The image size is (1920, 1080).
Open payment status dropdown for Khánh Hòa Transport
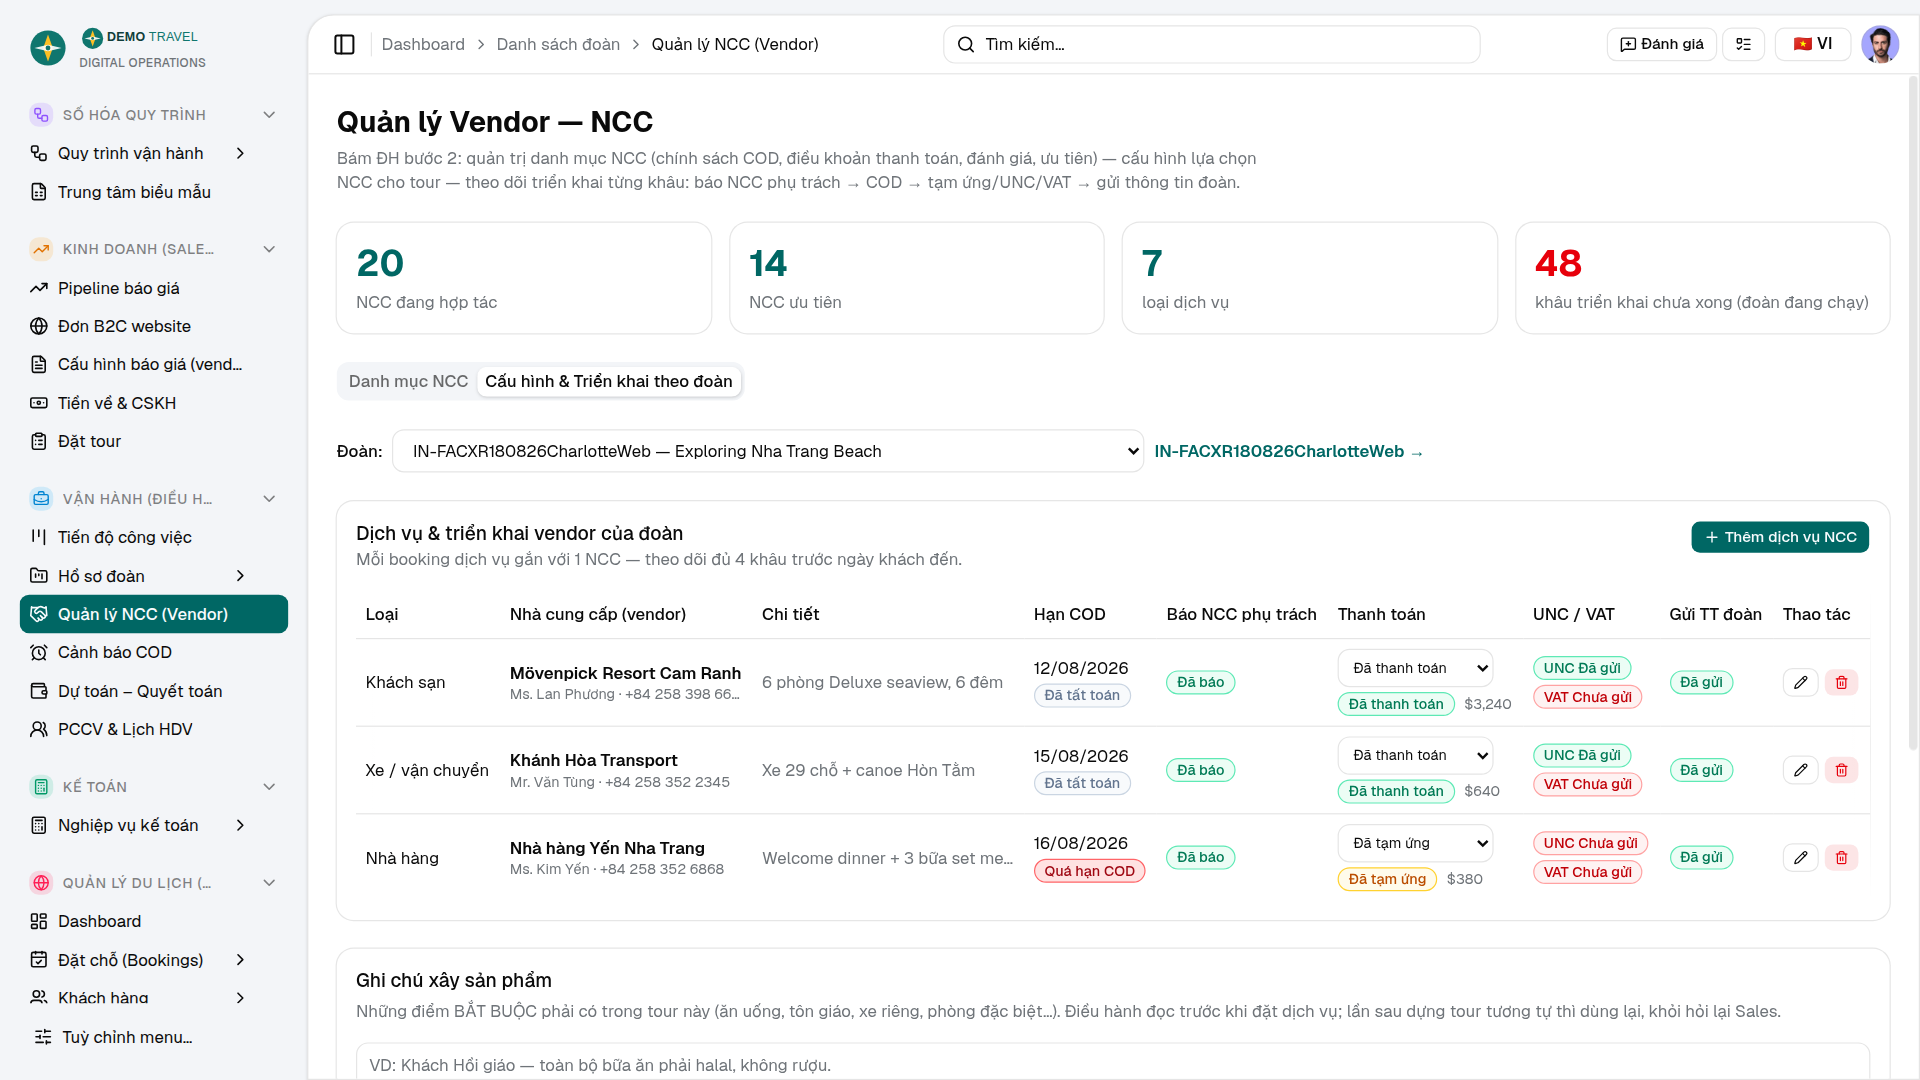pos(1415,755)
